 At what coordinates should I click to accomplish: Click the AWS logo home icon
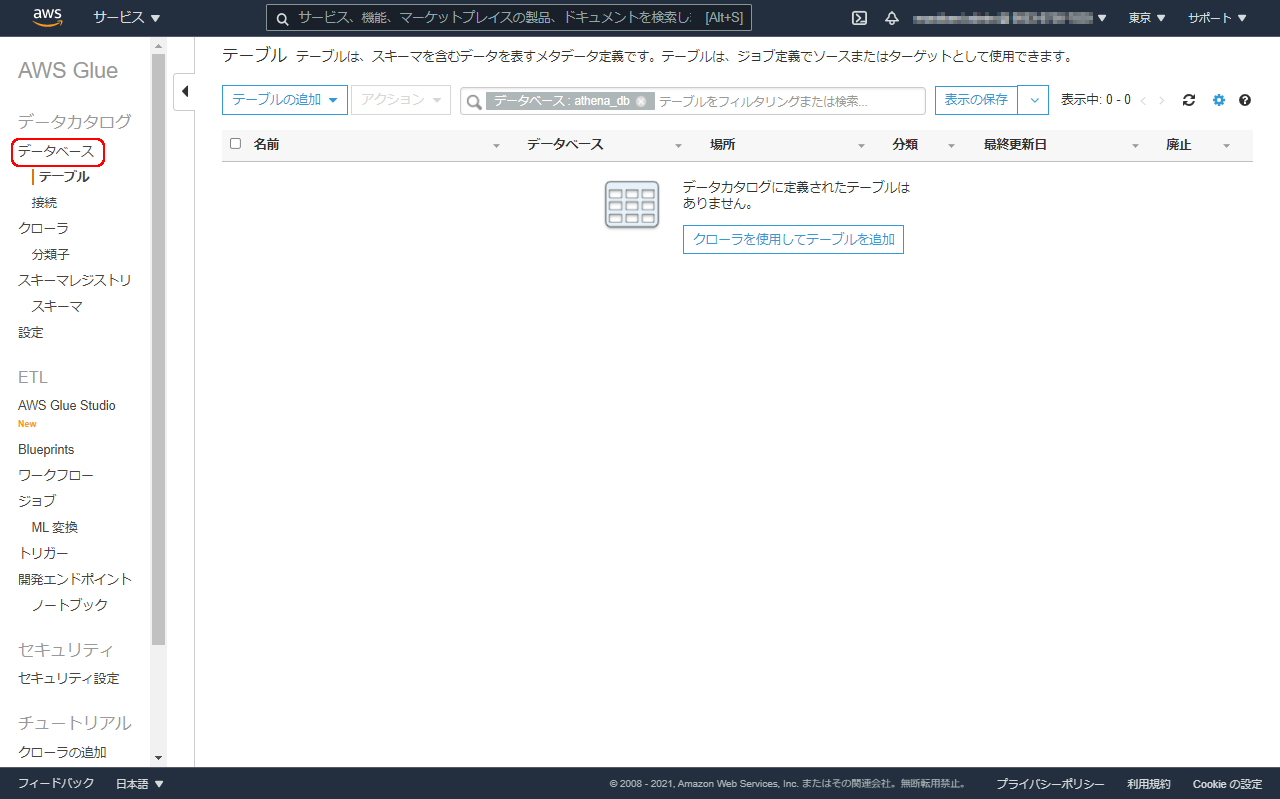point(48,17)
